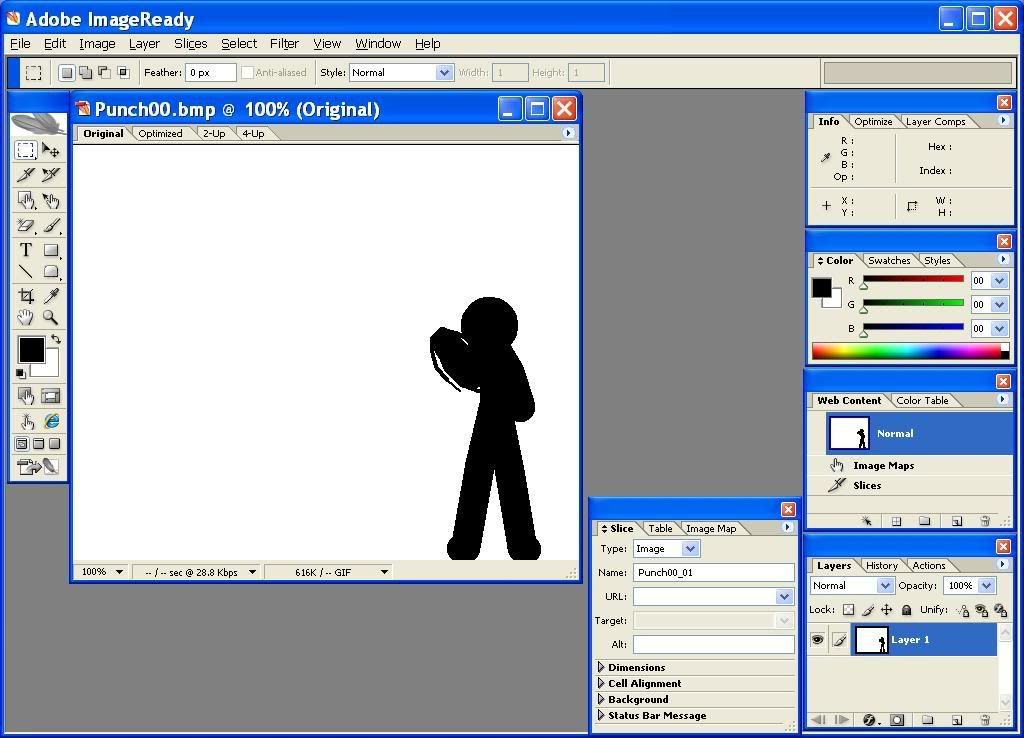Click the foreground color swatch in toolbox
The height and width of the screenshot is (738, 1024).
click(x=30, y=349)
